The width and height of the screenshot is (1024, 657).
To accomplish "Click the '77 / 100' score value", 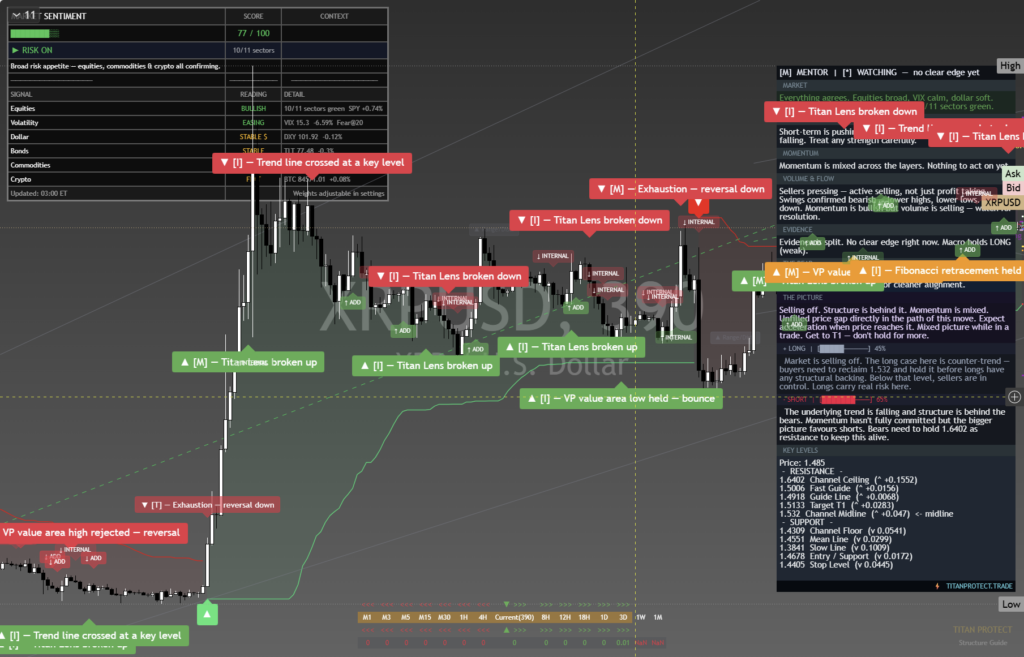I will coord(253,33).
